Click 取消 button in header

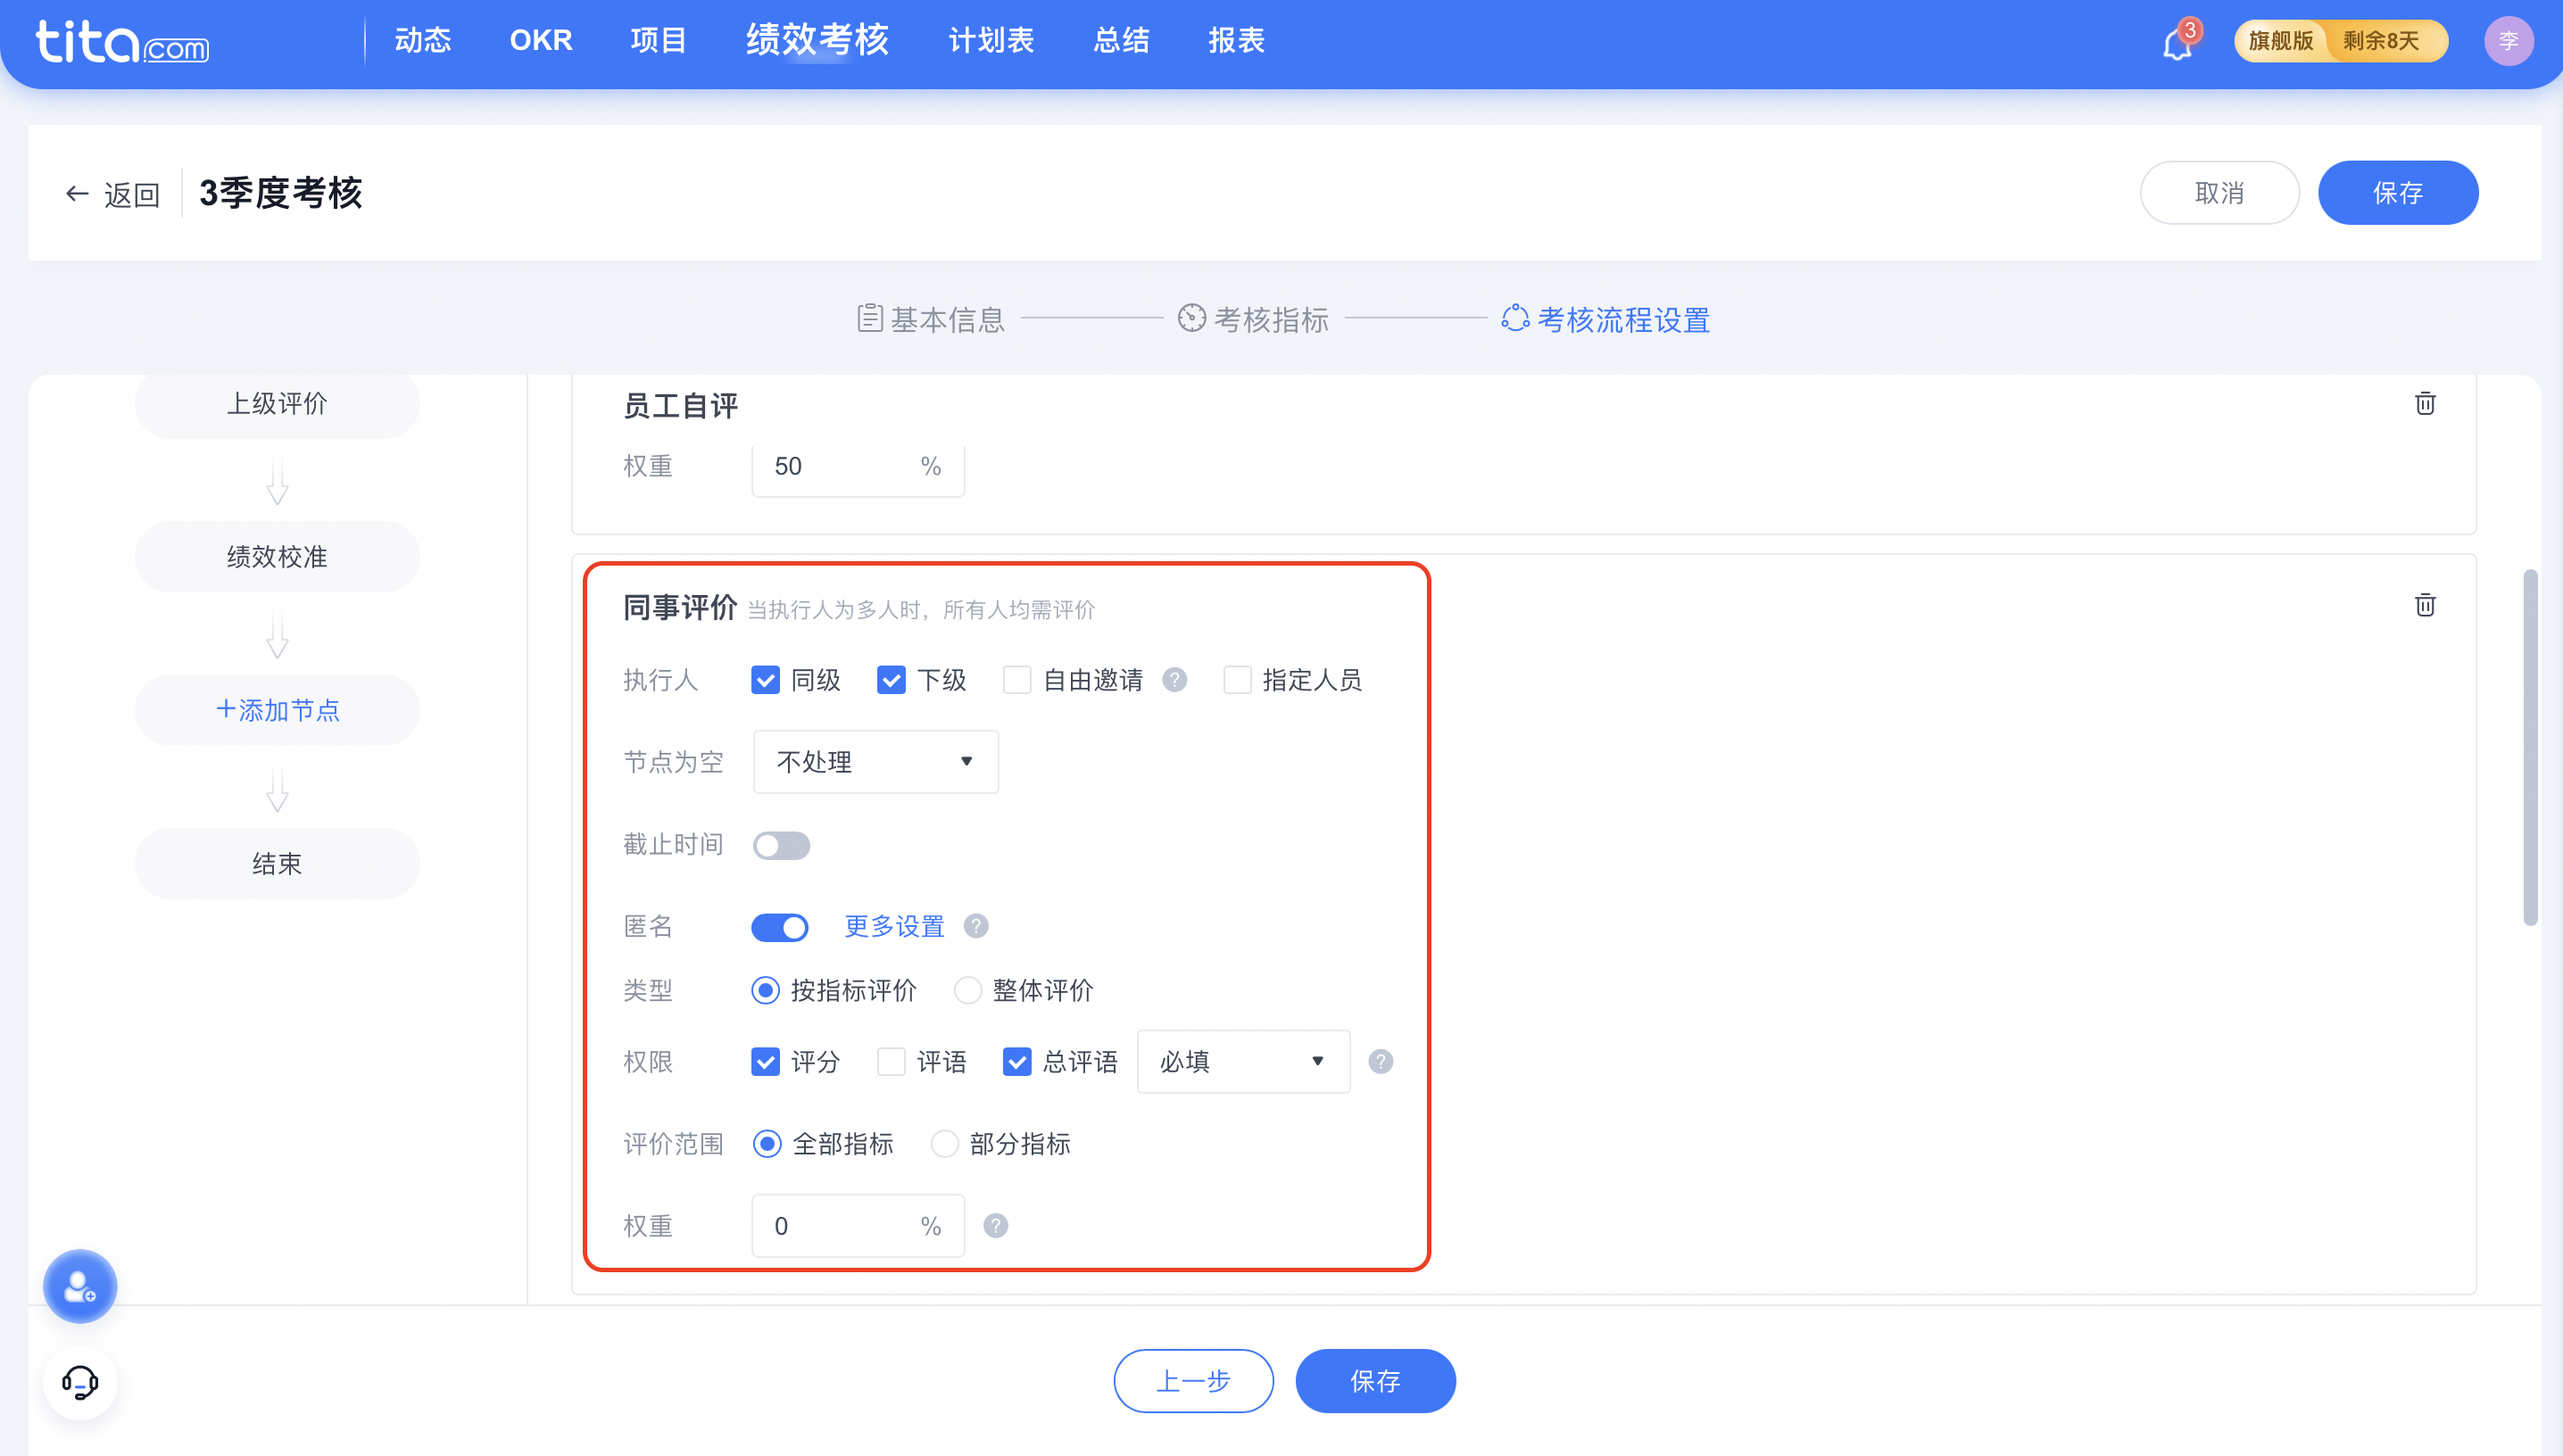2219,193
